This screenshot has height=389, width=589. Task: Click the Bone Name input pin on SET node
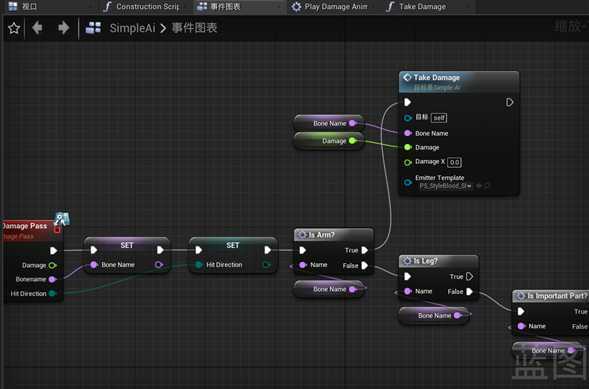click(94, 265)
